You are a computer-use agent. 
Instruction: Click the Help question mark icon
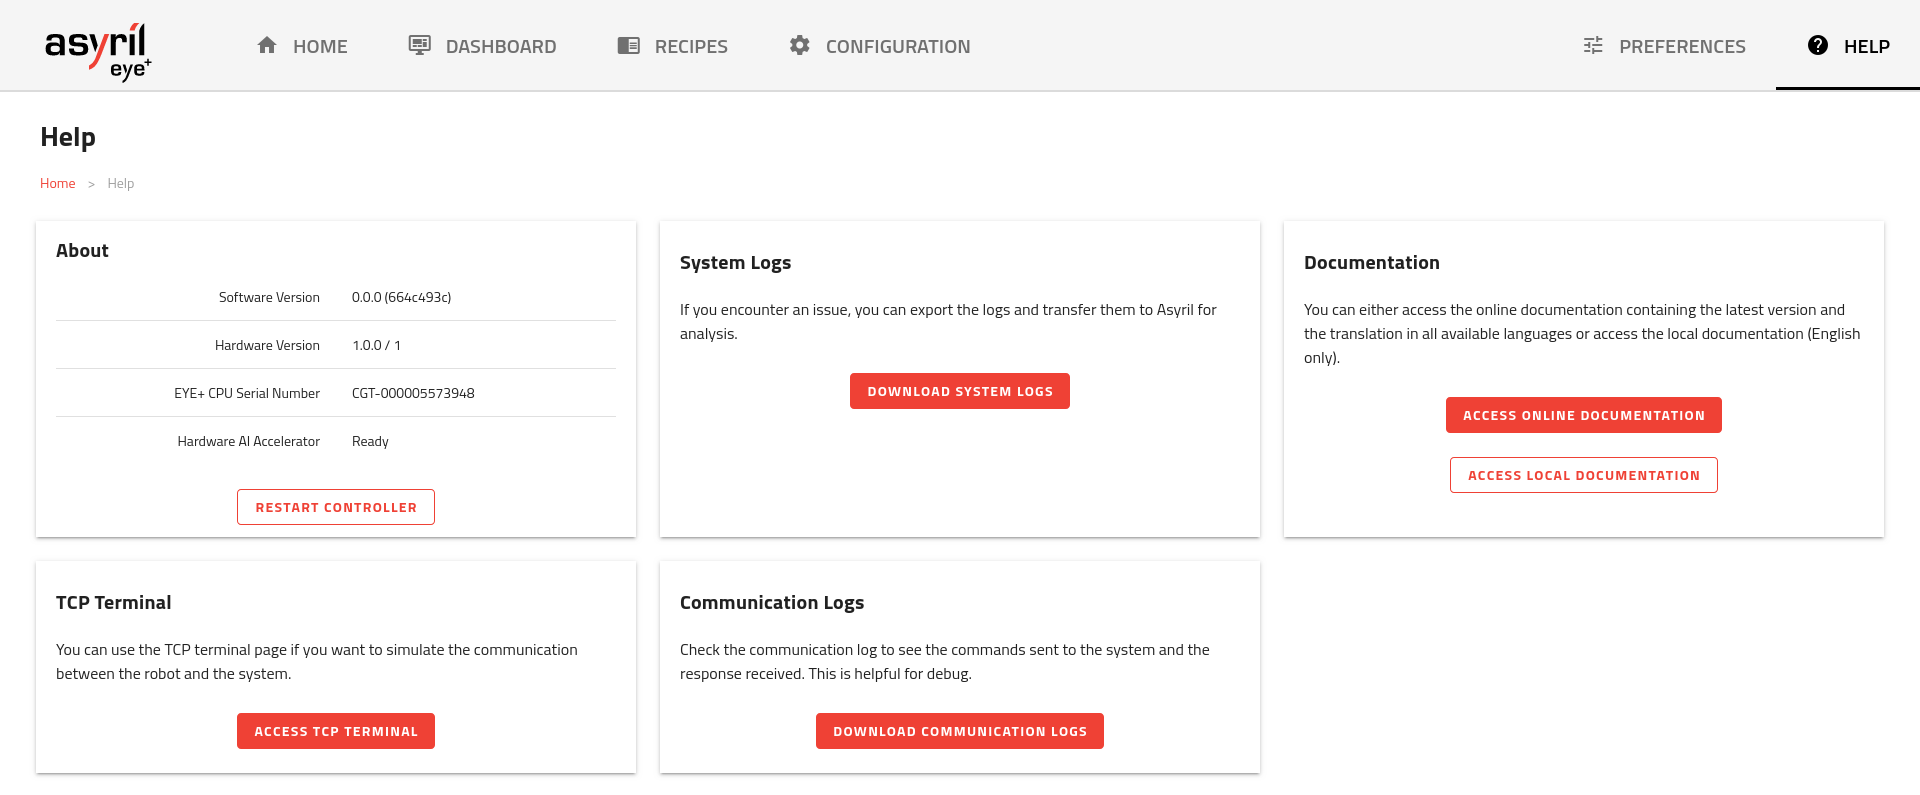click(1818, 45)
